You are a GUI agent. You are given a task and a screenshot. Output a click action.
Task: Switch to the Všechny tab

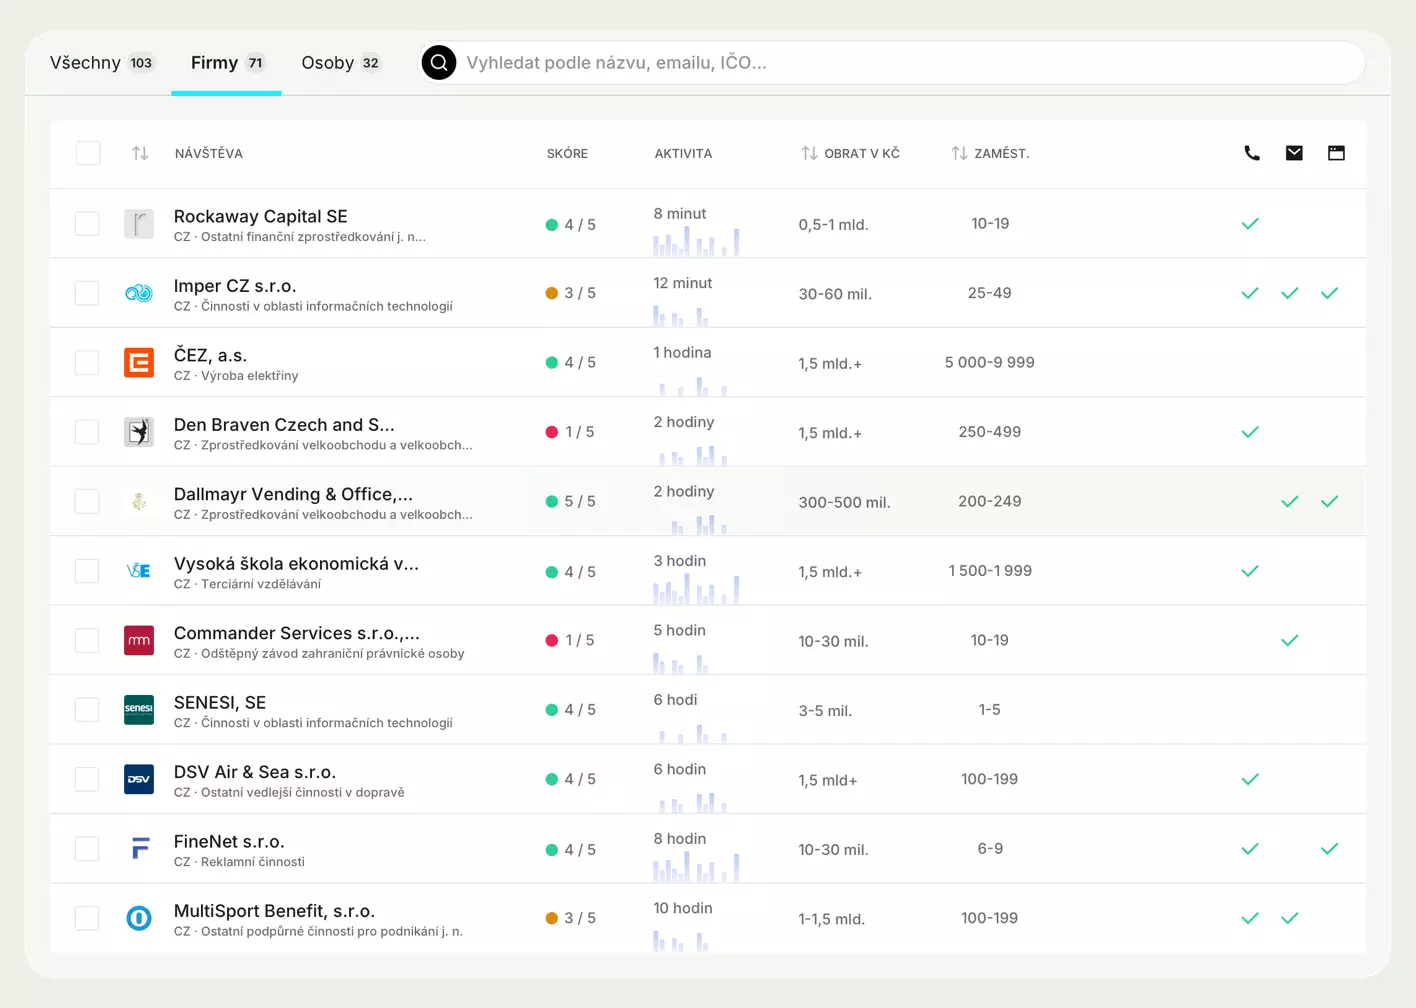point(101,62)
